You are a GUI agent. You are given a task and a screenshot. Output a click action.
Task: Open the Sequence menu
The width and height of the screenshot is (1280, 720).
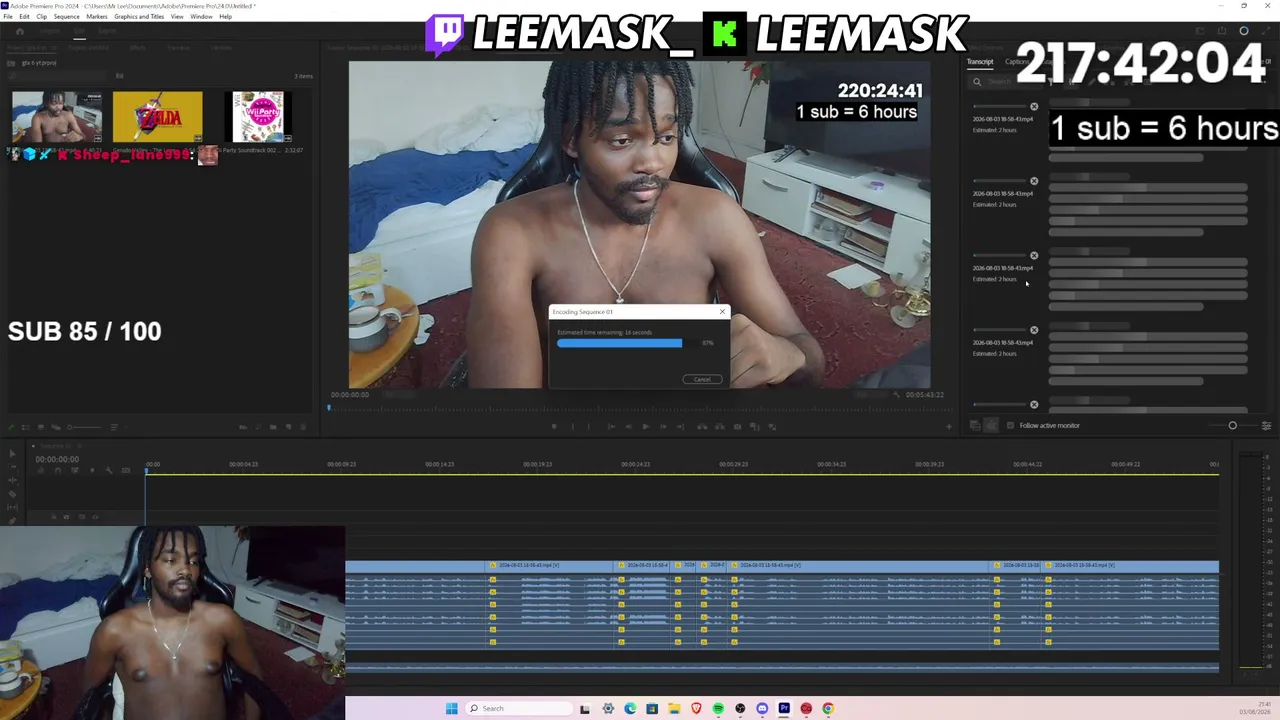(x=66, y=17)
